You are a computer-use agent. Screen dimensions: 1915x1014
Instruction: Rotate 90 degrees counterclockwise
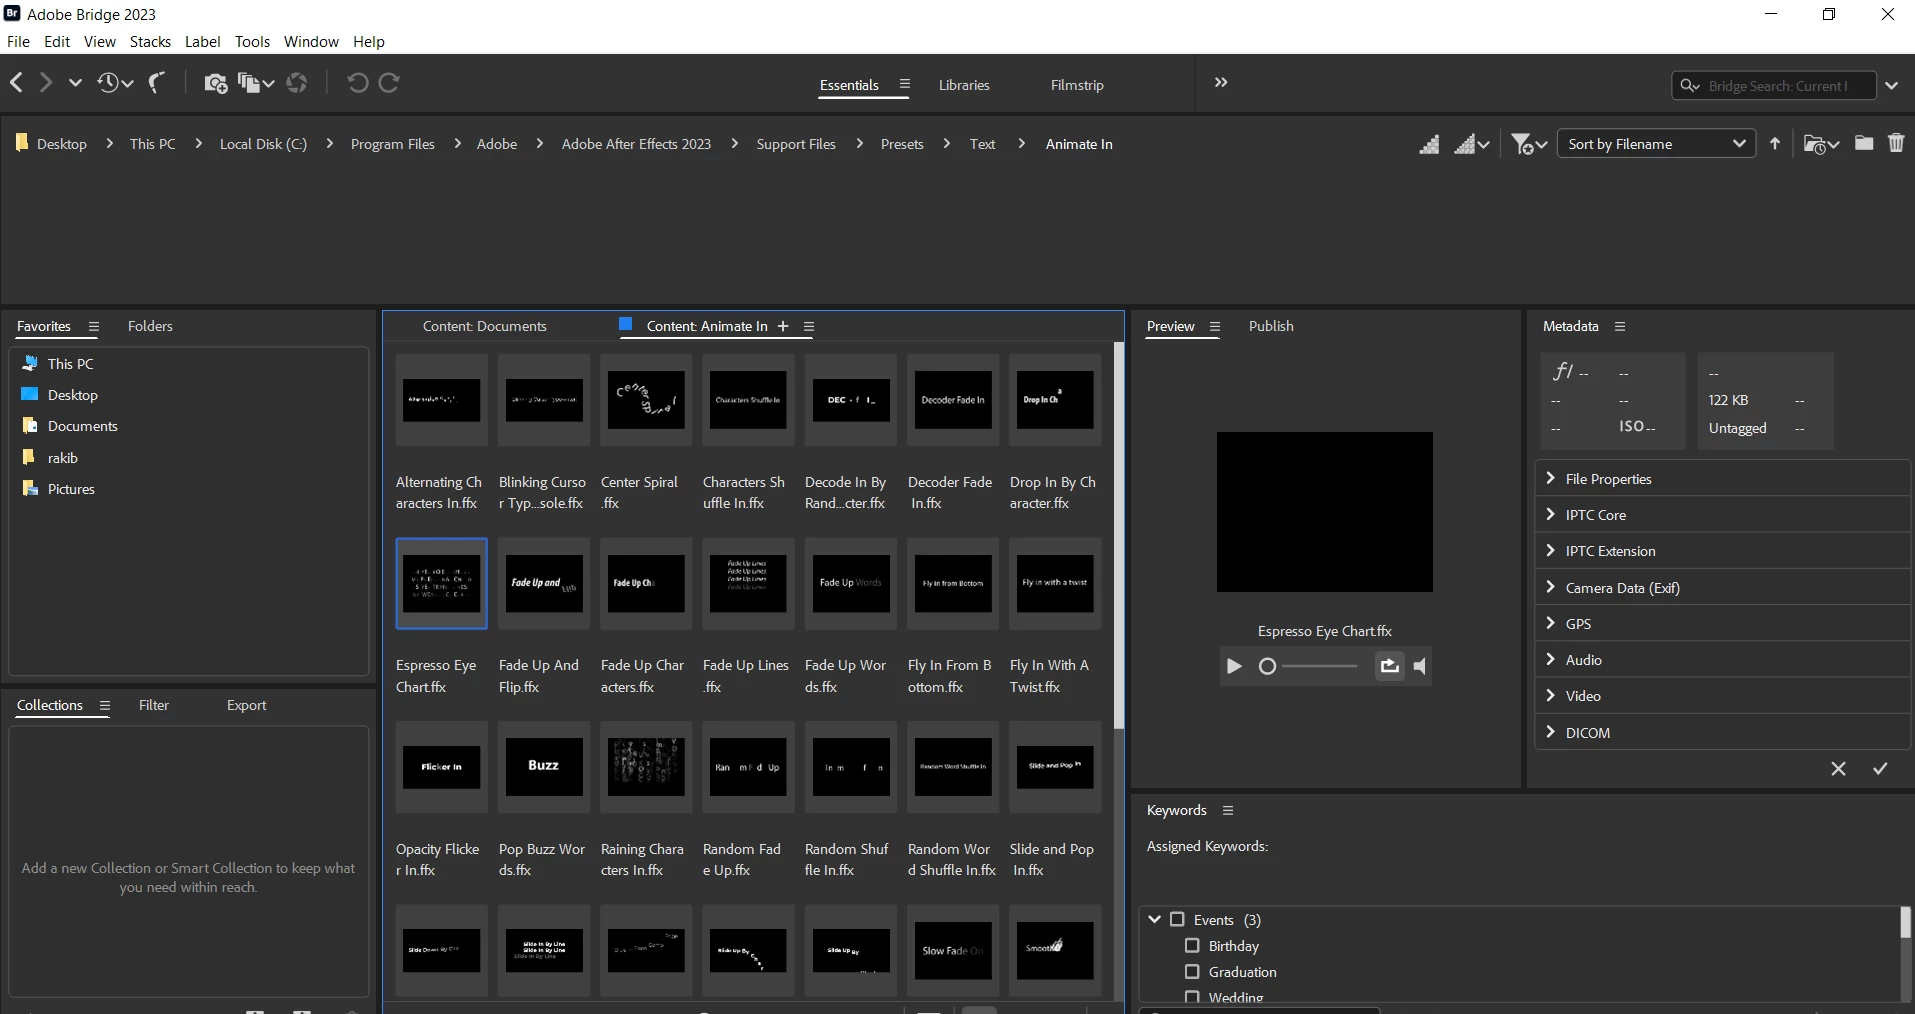tap(357, 83)
